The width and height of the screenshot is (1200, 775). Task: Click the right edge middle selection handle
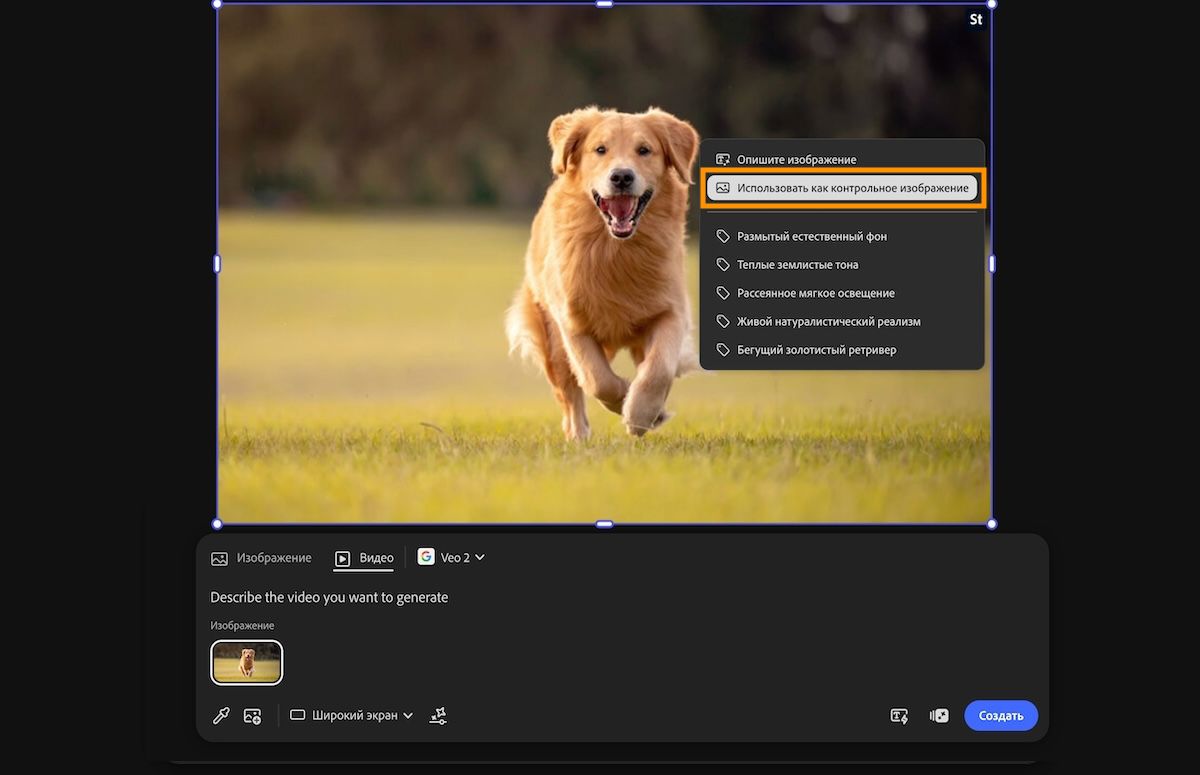point(992,264)
